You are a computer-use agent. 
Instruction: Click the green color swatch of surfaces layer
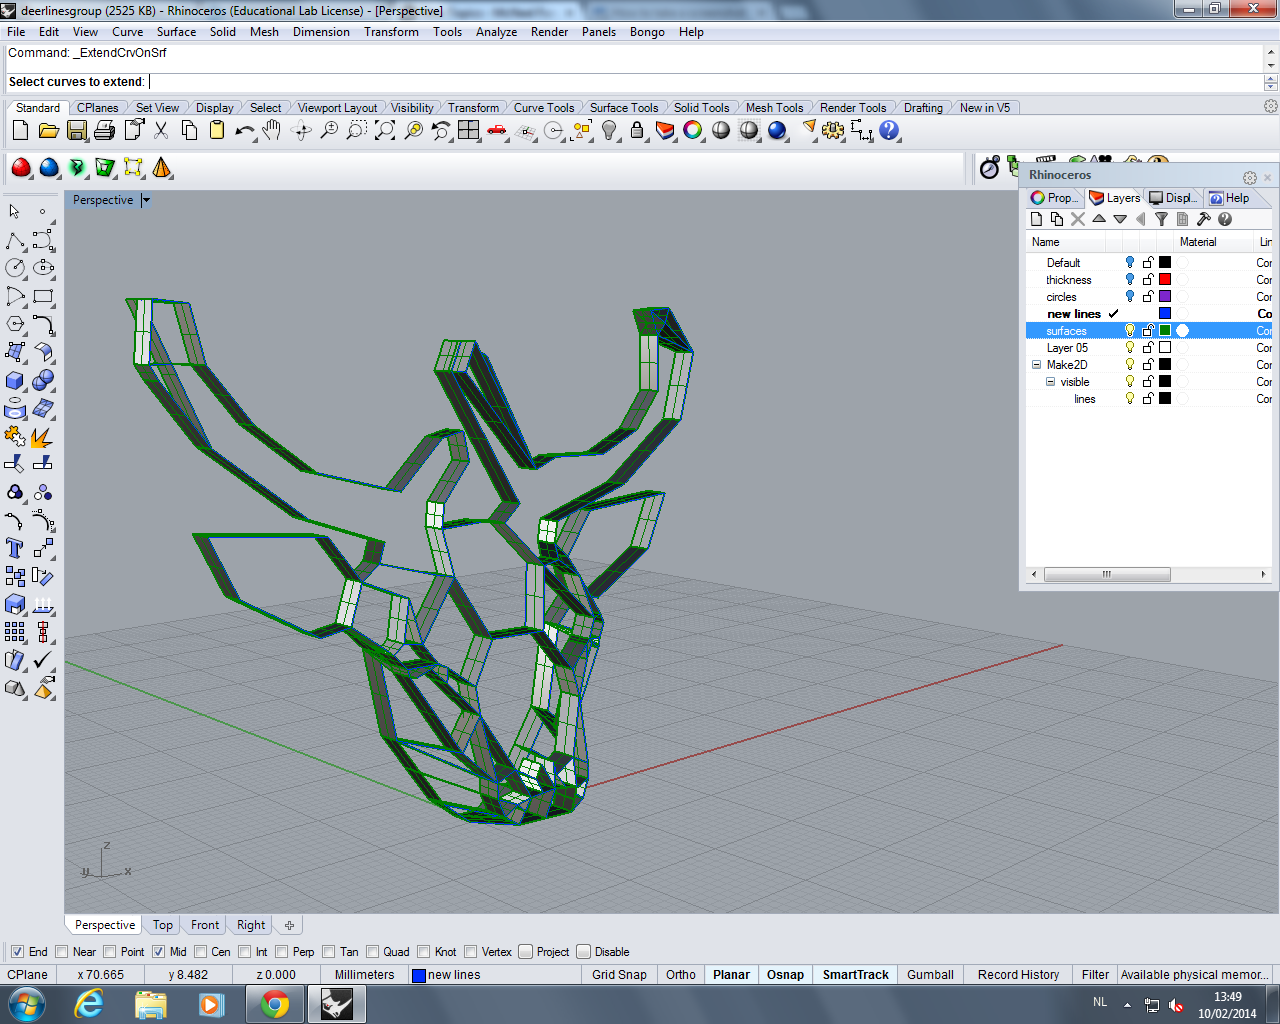1165,331
